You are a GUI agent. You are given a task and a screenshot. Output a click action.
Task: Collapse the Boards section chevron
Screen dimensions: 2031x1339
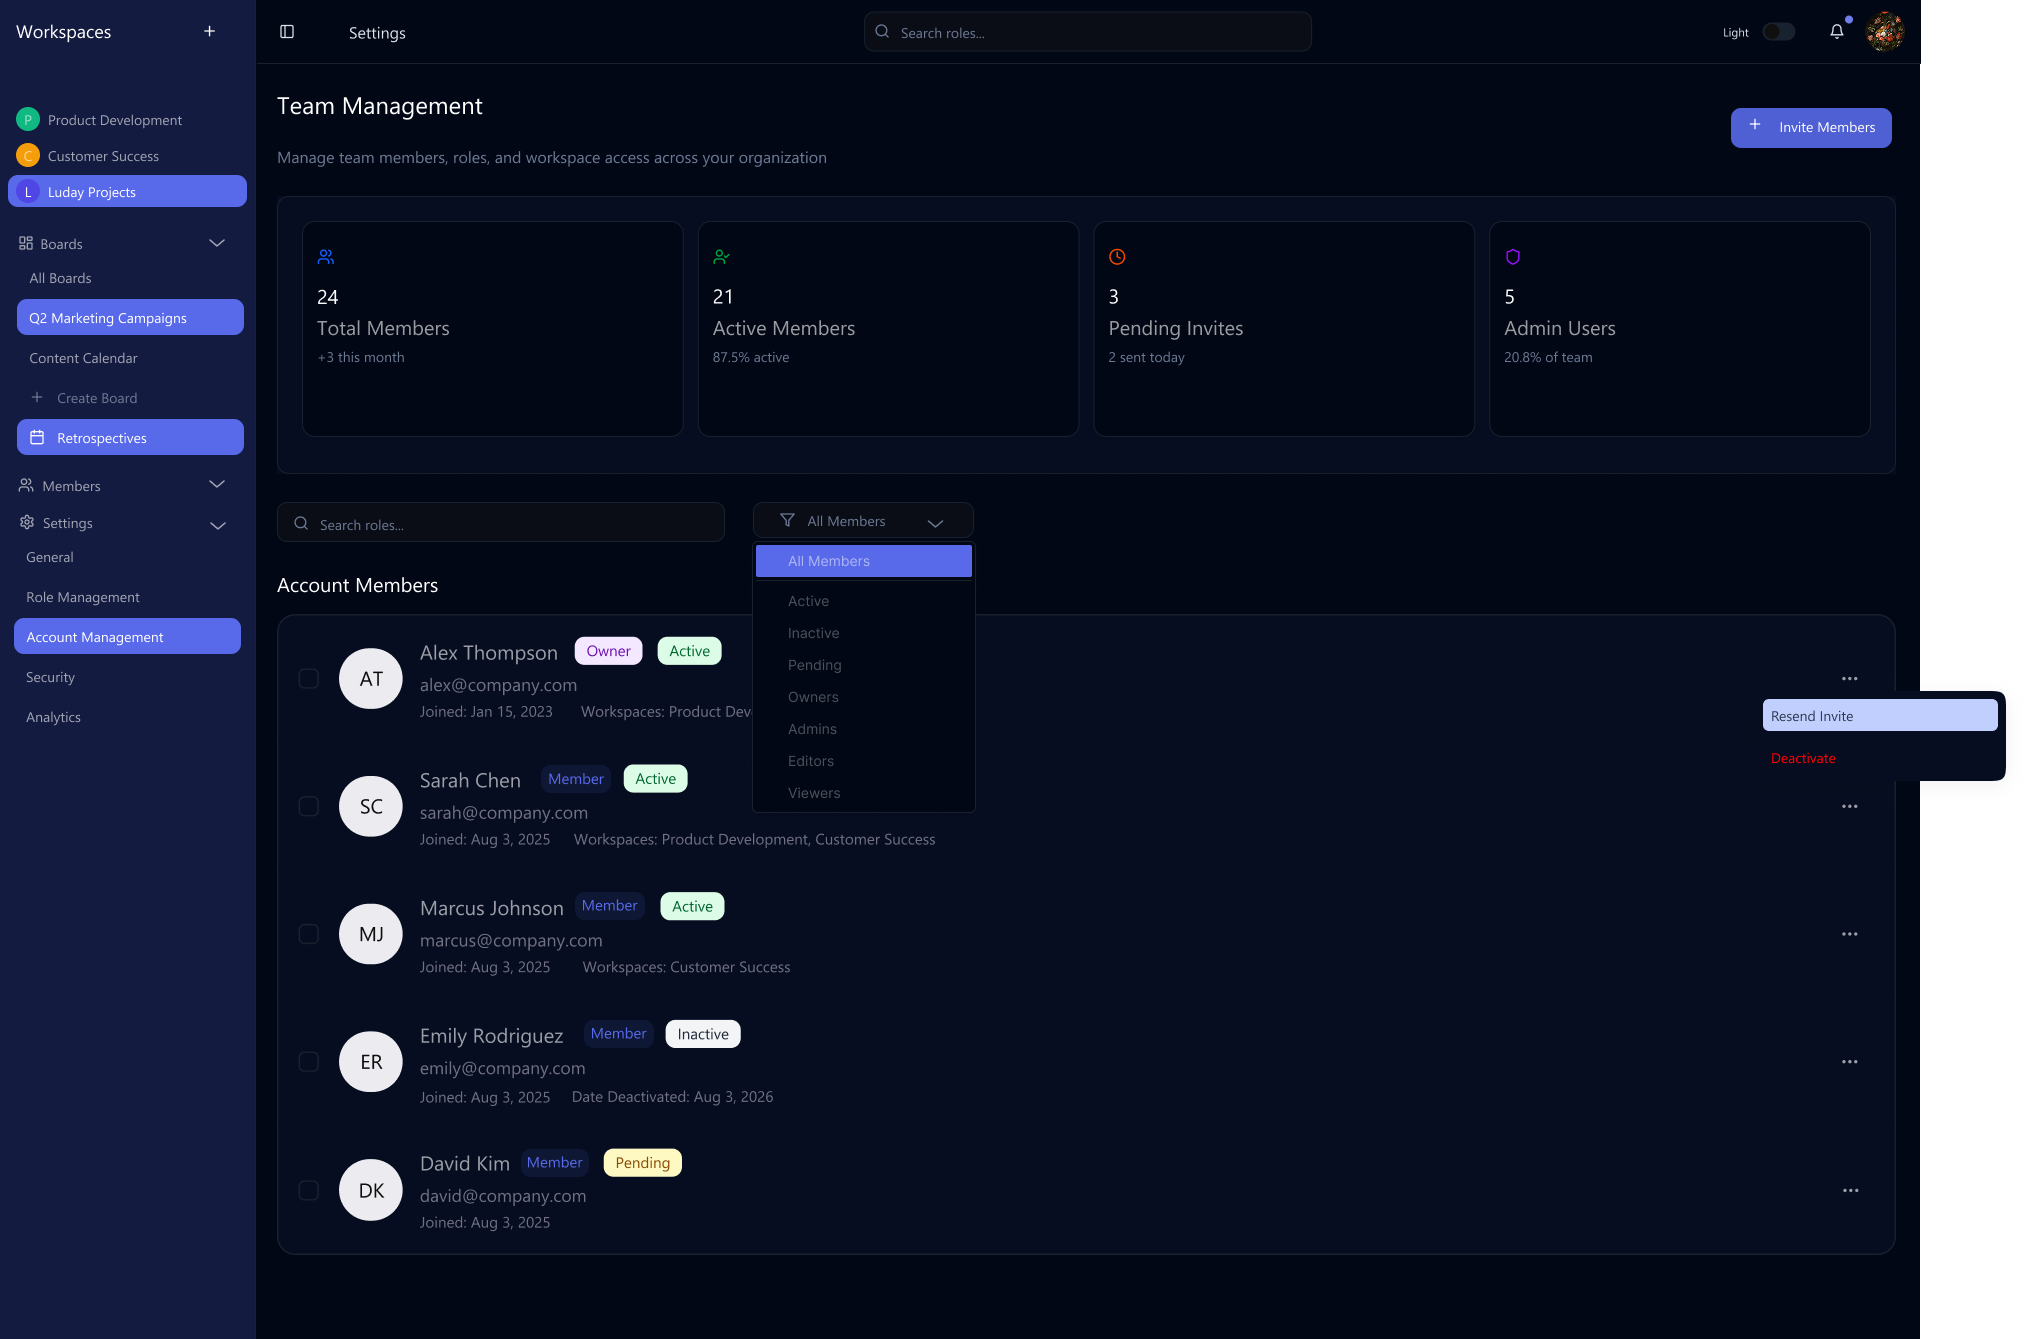point(217,243)
